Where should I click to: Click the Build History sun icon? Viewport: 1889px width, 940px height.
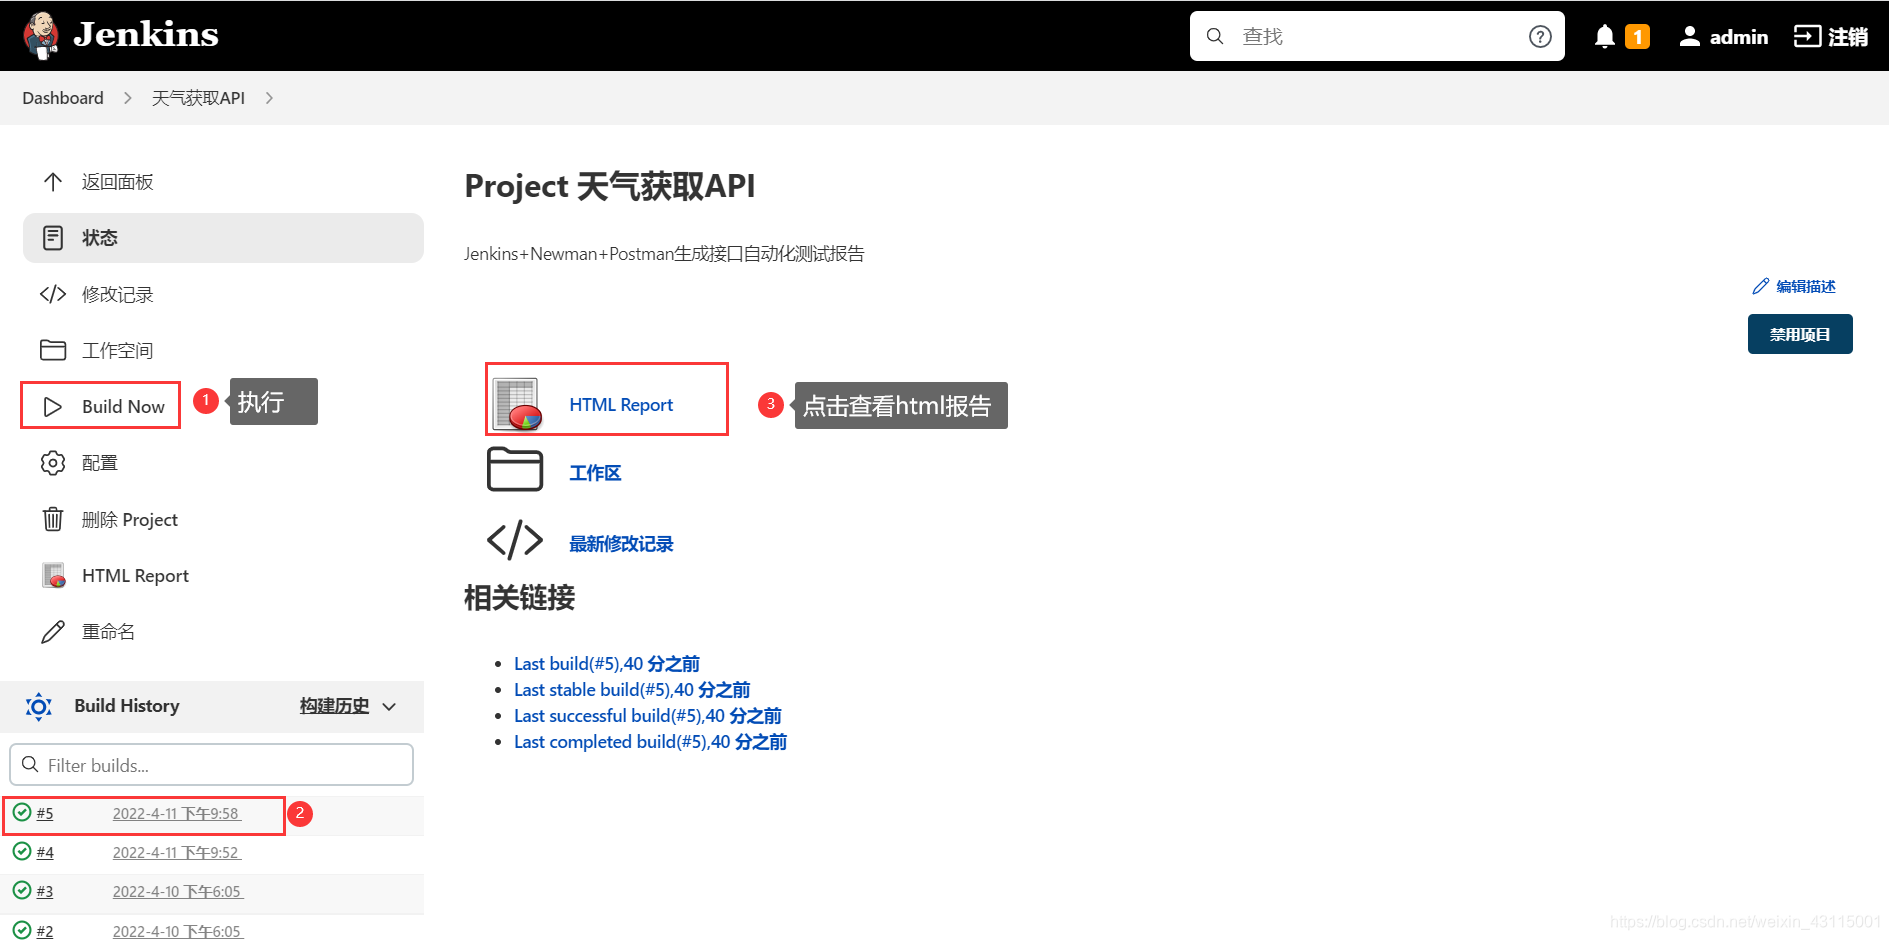(x=39, y=707)
